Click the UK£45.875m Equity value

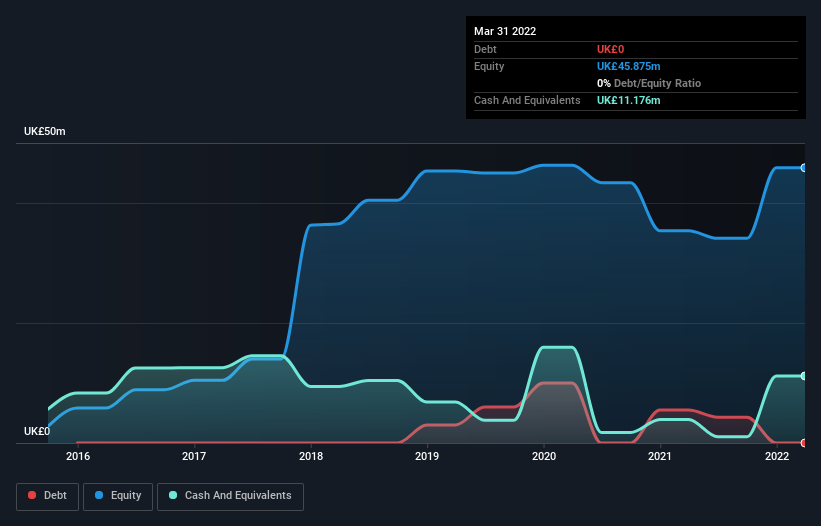[x=628, y=66]
